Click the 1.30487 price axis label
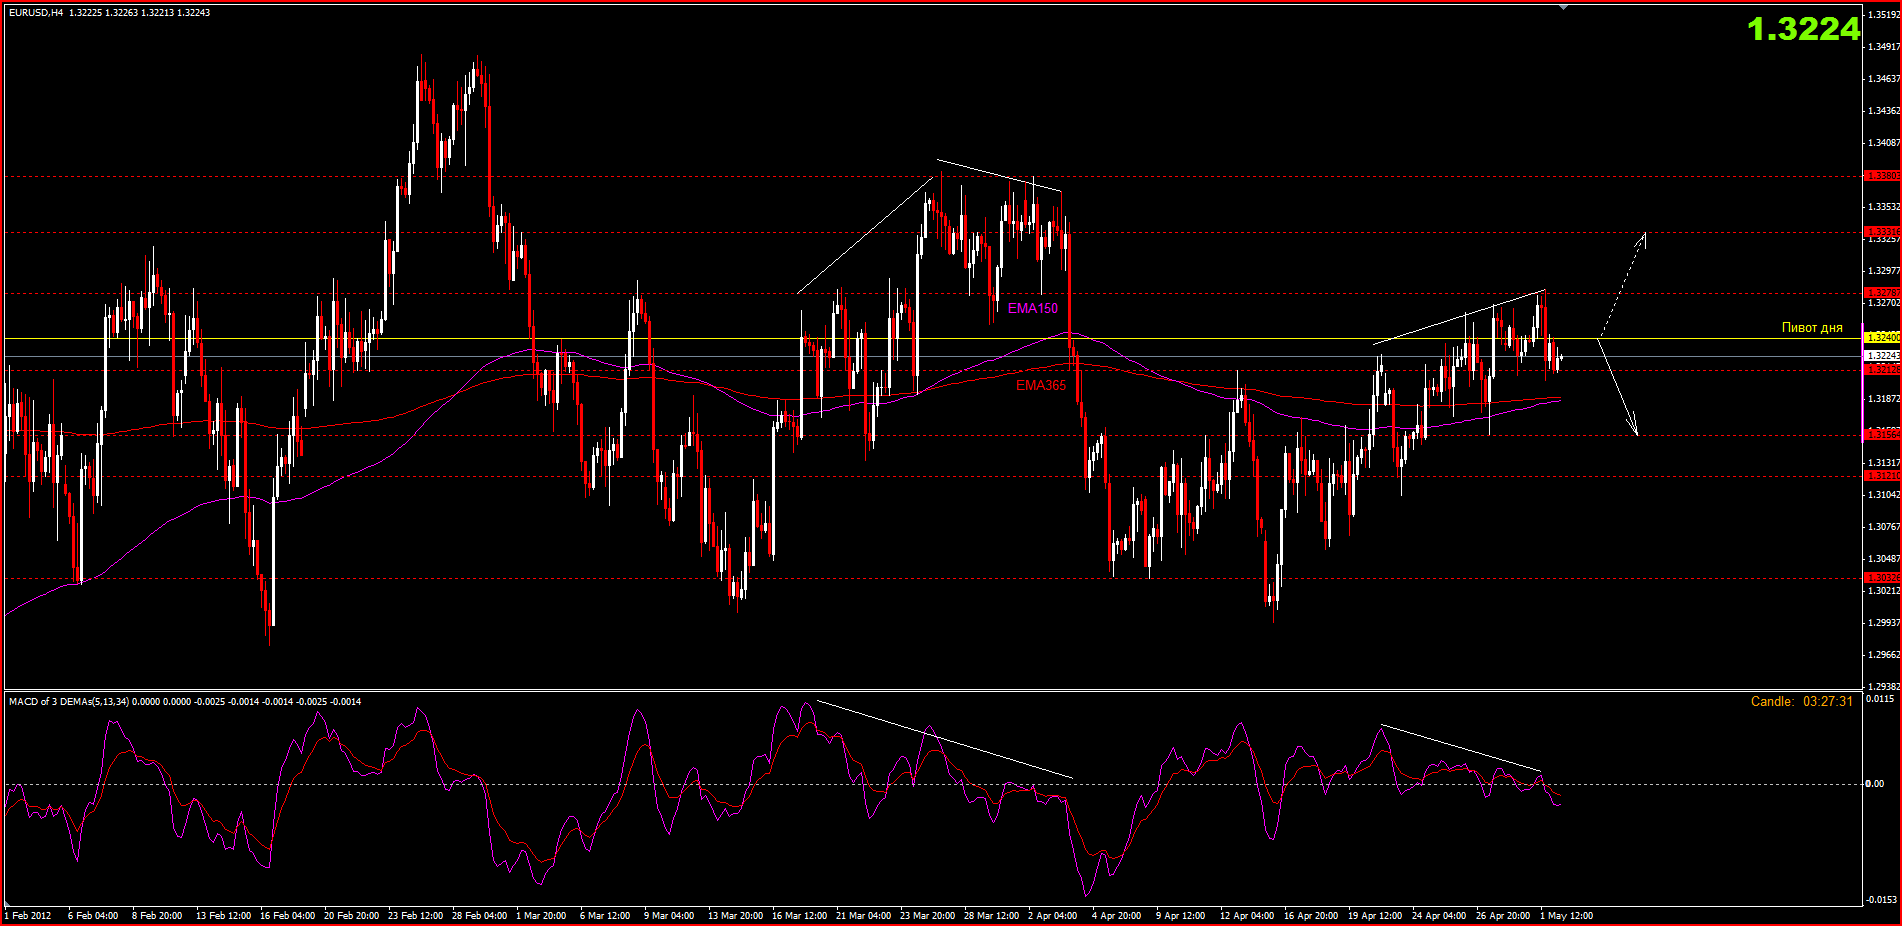The image size is (1902, 926). click(1884, 558)
